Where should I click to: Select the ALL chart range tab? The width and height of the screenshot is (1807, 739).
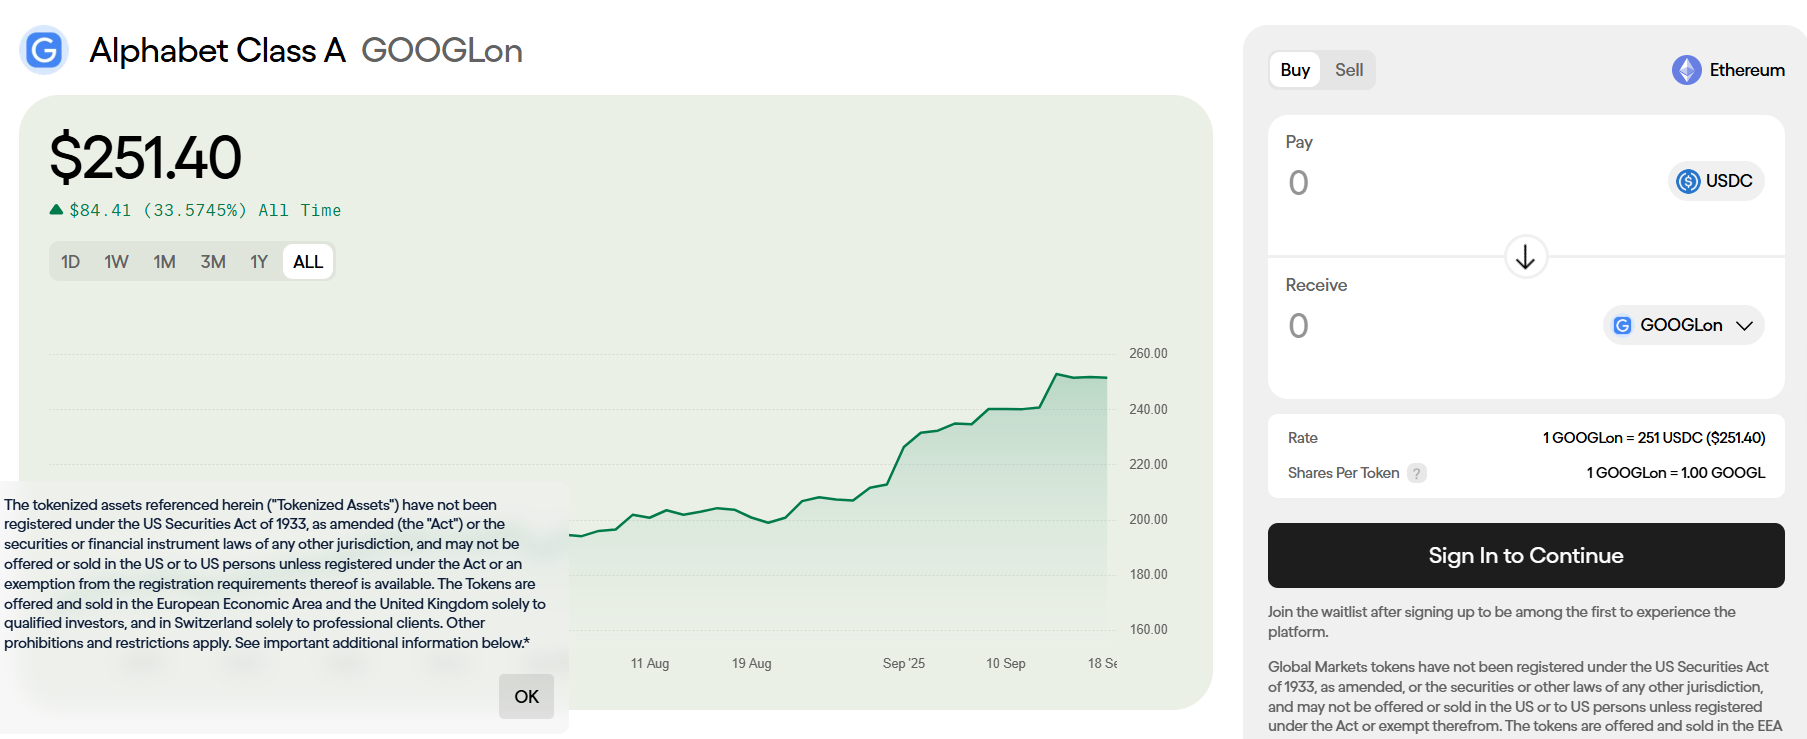[x=308, y=262]
